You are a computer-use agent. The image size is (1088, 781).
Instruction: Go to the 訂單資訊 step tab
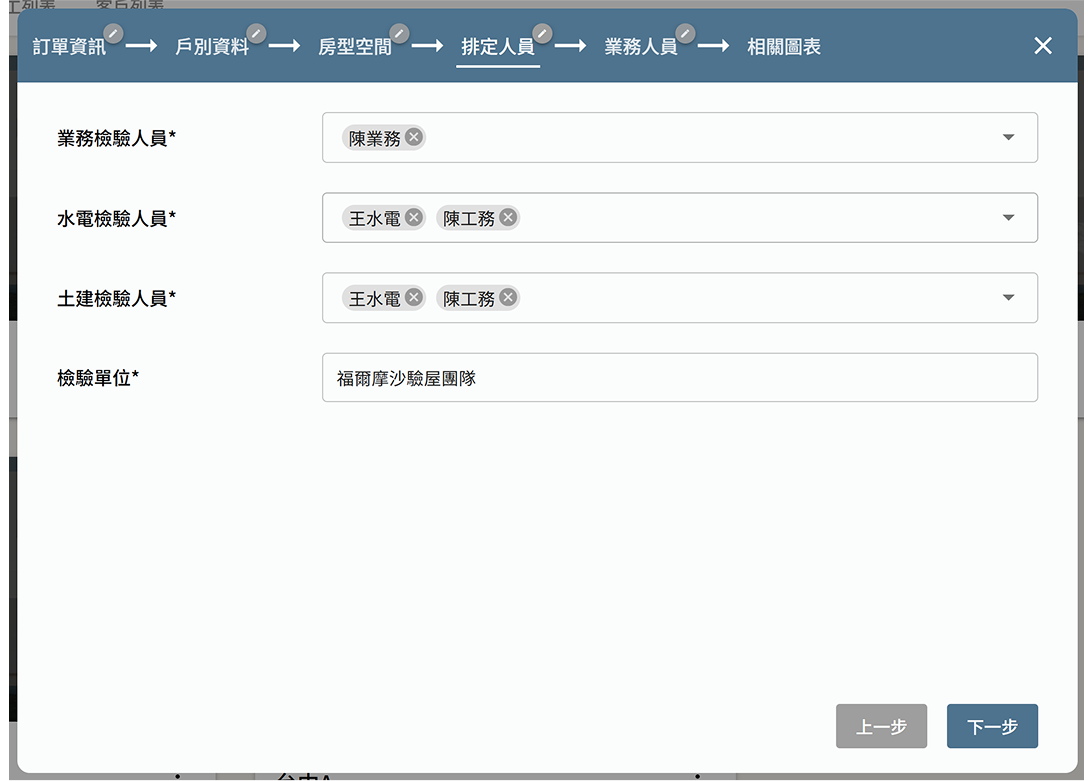69,47
